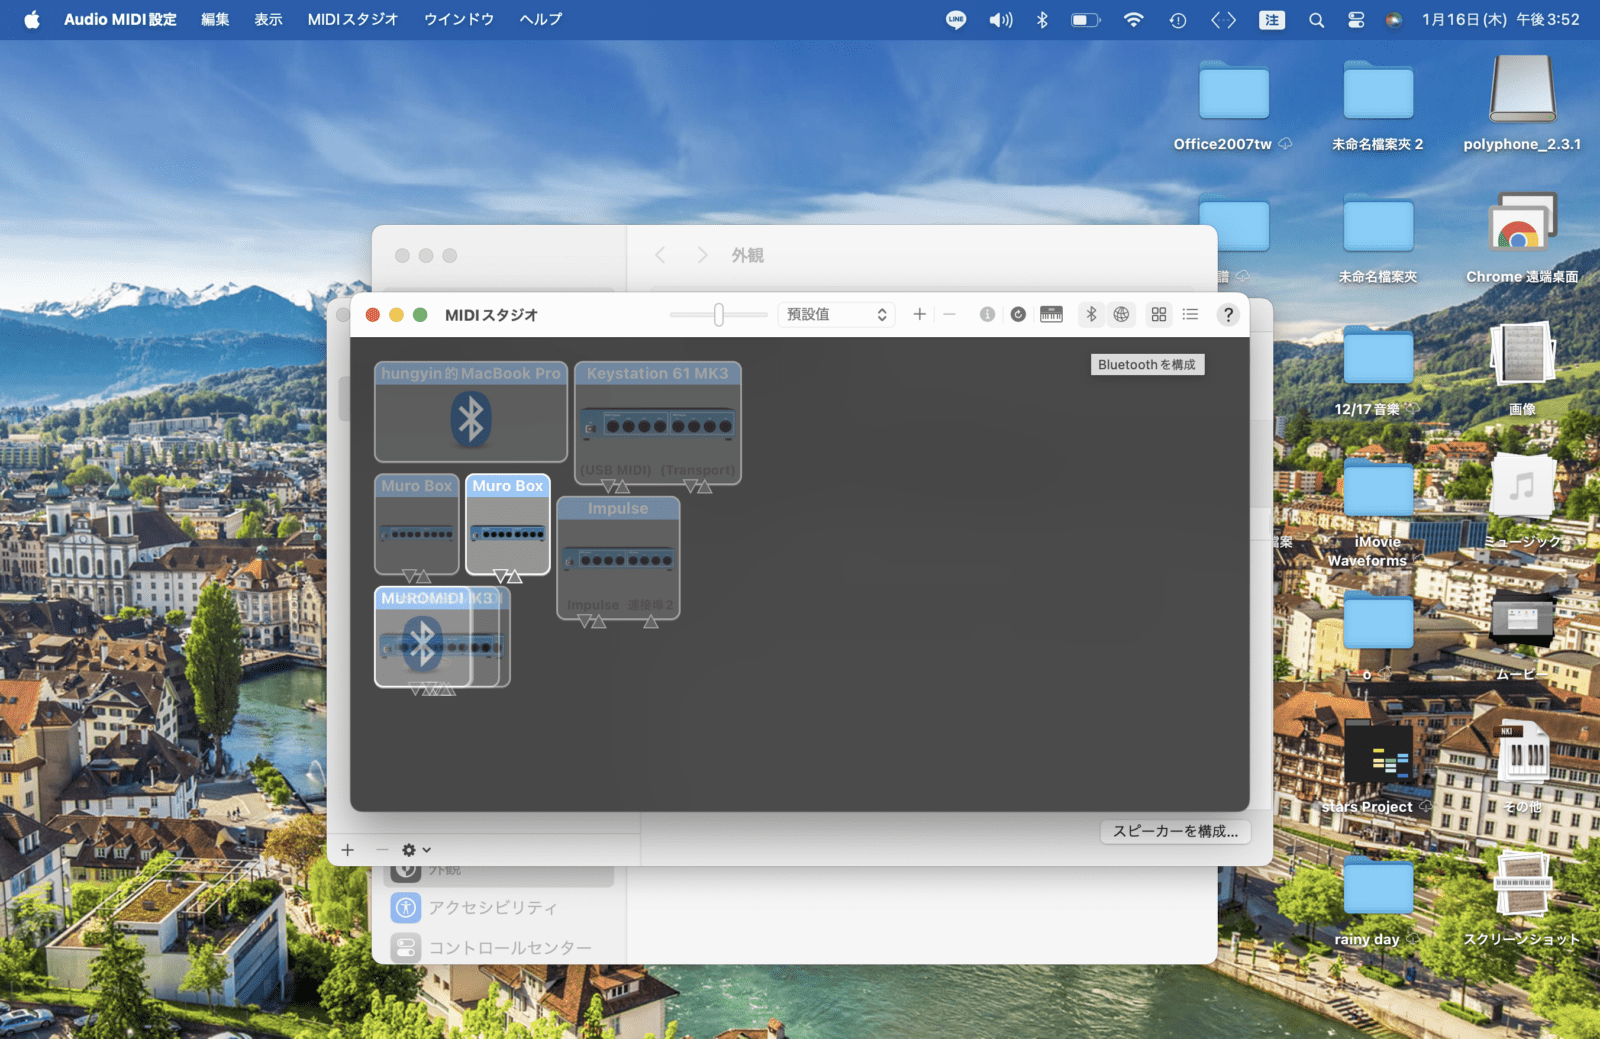Click the piano keyboard test setup icon
The width and height of the screenshot is (1600, 1039).
1051,314
